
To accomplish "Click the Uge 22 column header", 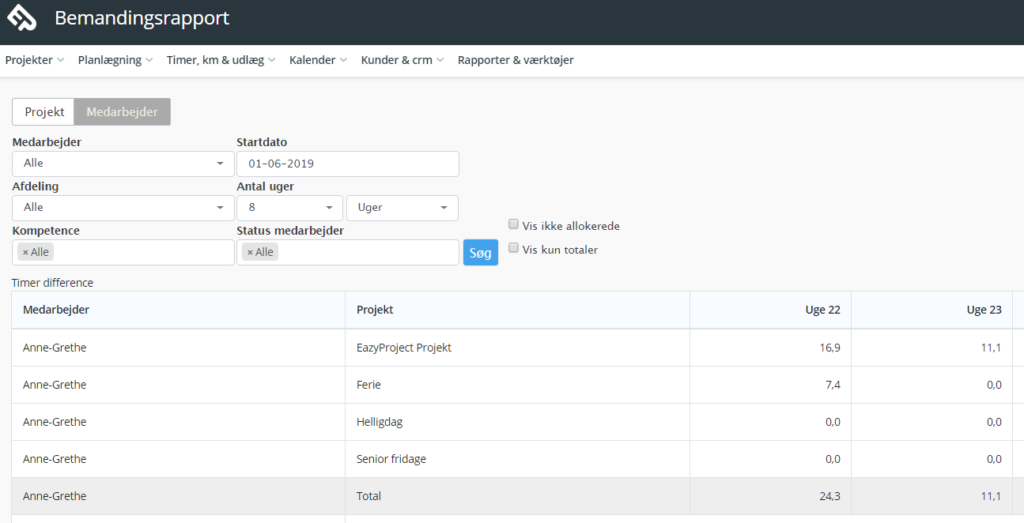I will pyautogui.click(x=771, y=310).
